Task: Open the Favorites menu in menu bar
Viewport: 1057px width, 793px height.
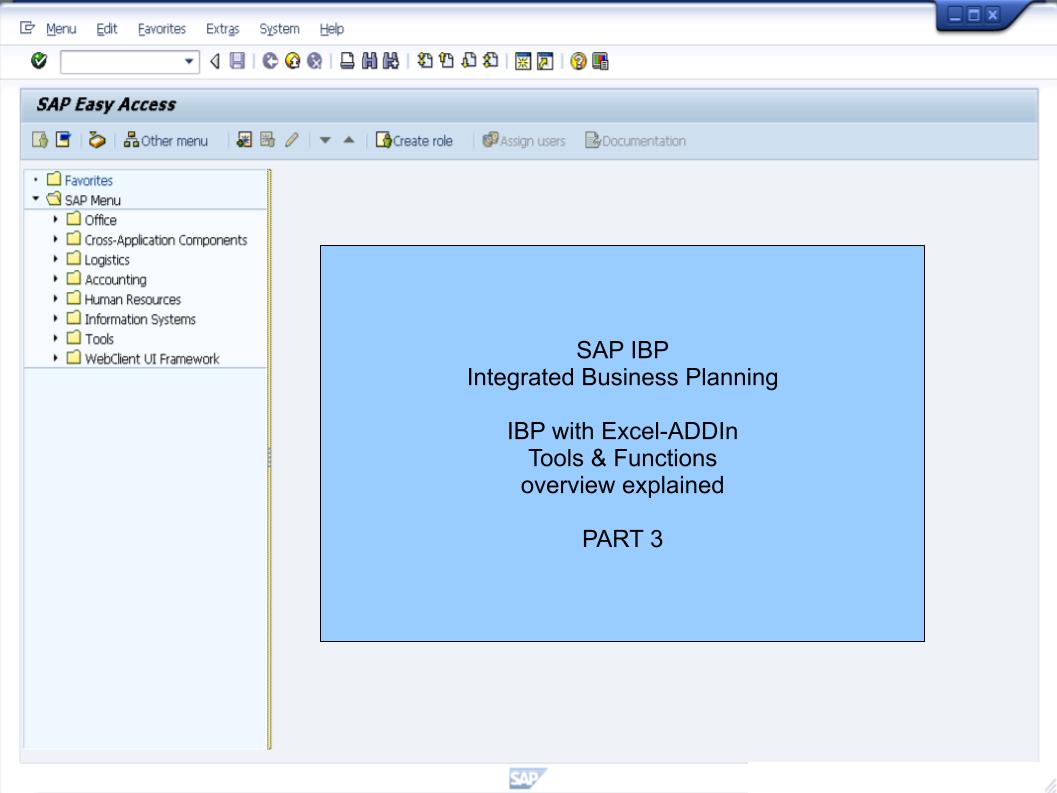Action: point(161,29)
